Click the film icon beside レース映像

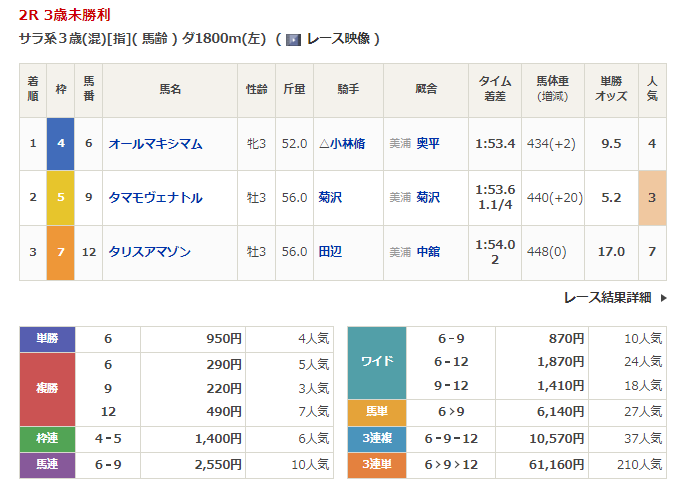point(293,39)
